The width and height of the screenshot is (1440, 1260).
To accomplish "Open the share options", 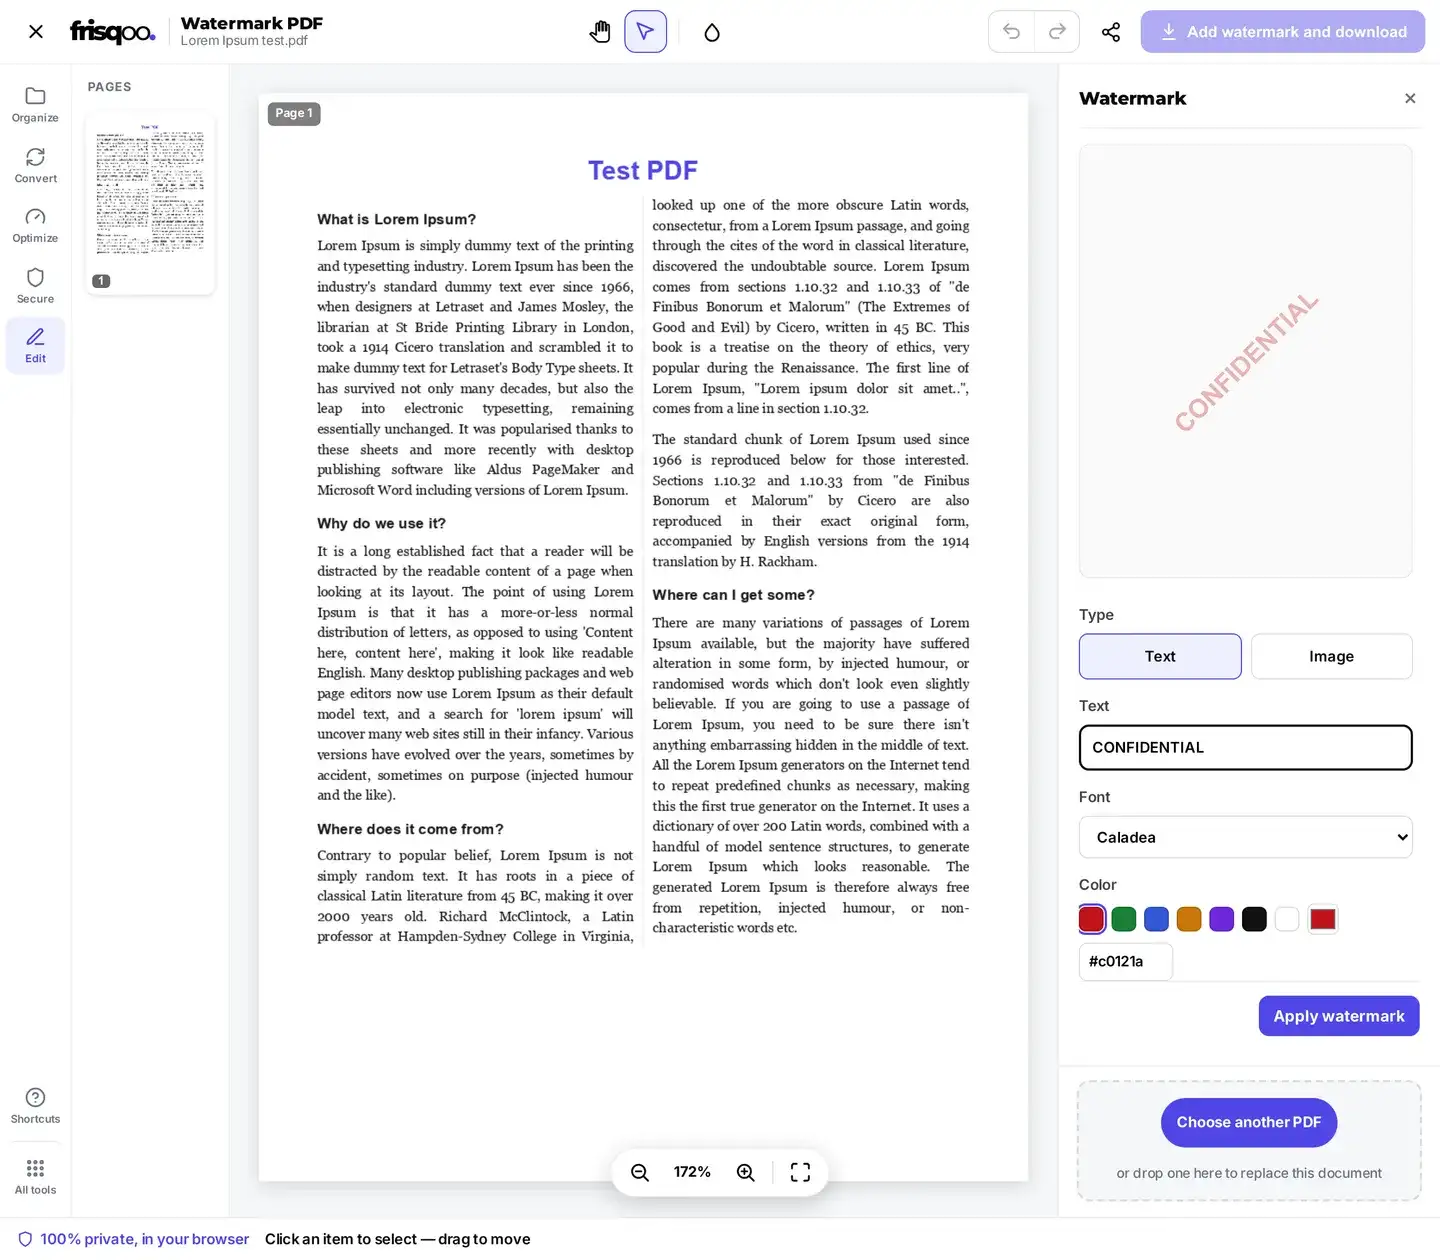I will click(x=1111, y=32).
